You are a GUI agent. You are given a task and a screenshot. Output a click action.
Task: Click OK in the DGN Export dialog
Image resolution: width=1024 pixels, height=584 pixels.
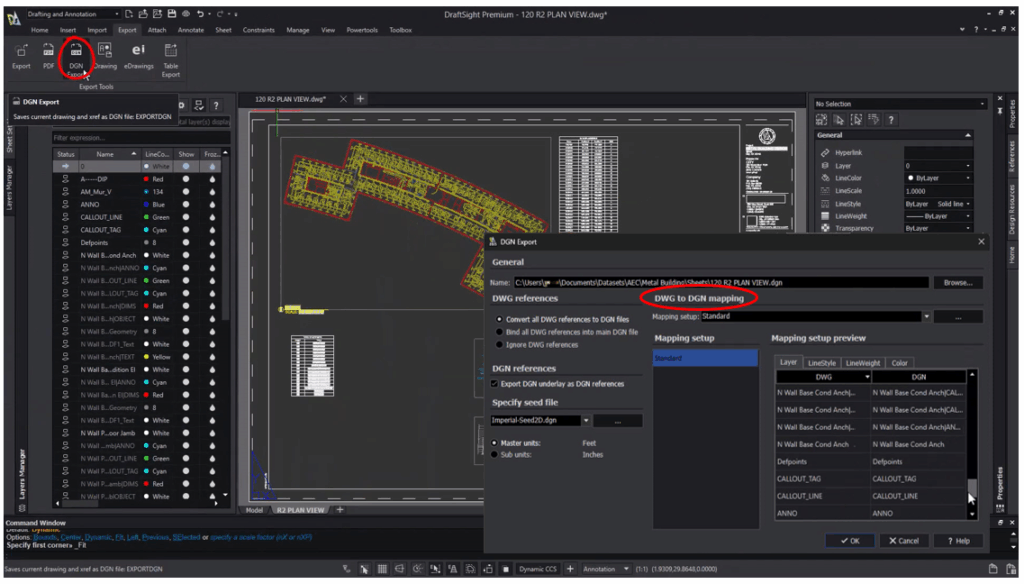tap(850, 541)
